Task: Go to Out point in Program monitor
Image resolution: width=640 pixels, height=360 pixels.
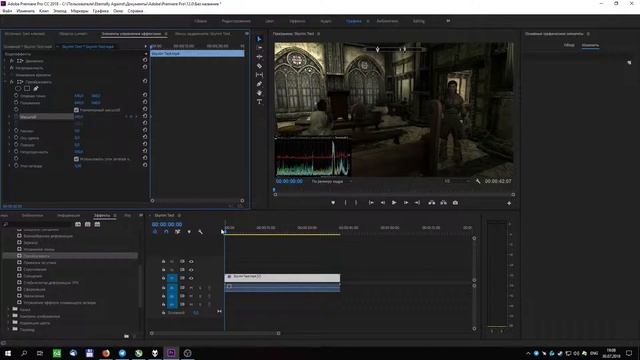Action: 417,202
